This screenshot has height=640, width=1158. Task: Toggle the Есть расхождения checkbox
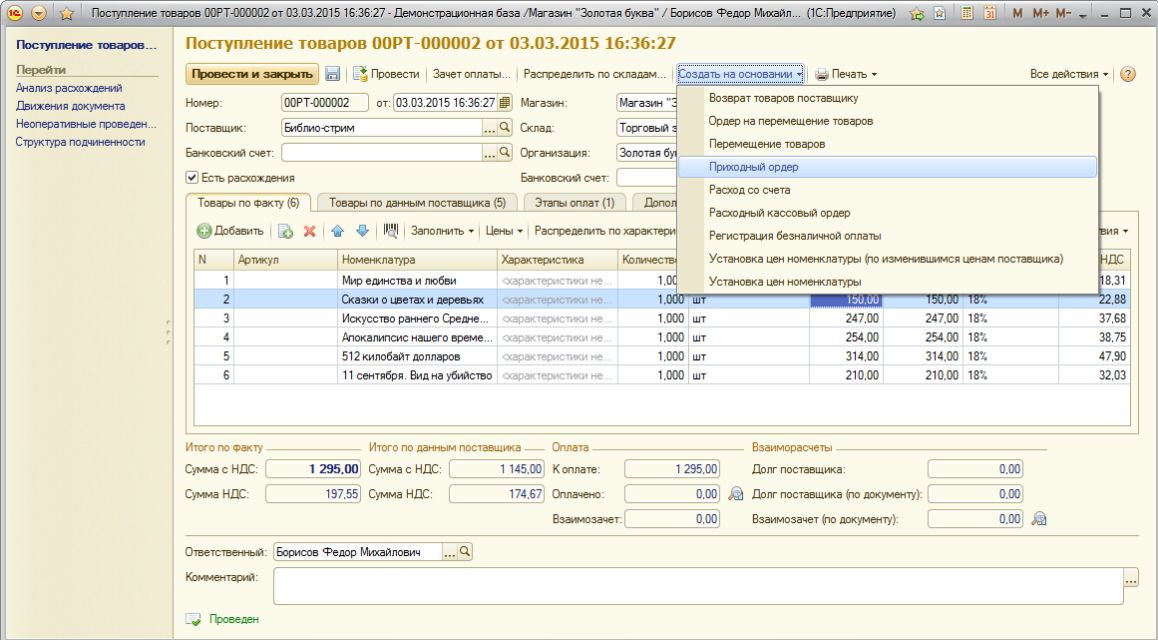pyautogui.click(x=192, y=178)
